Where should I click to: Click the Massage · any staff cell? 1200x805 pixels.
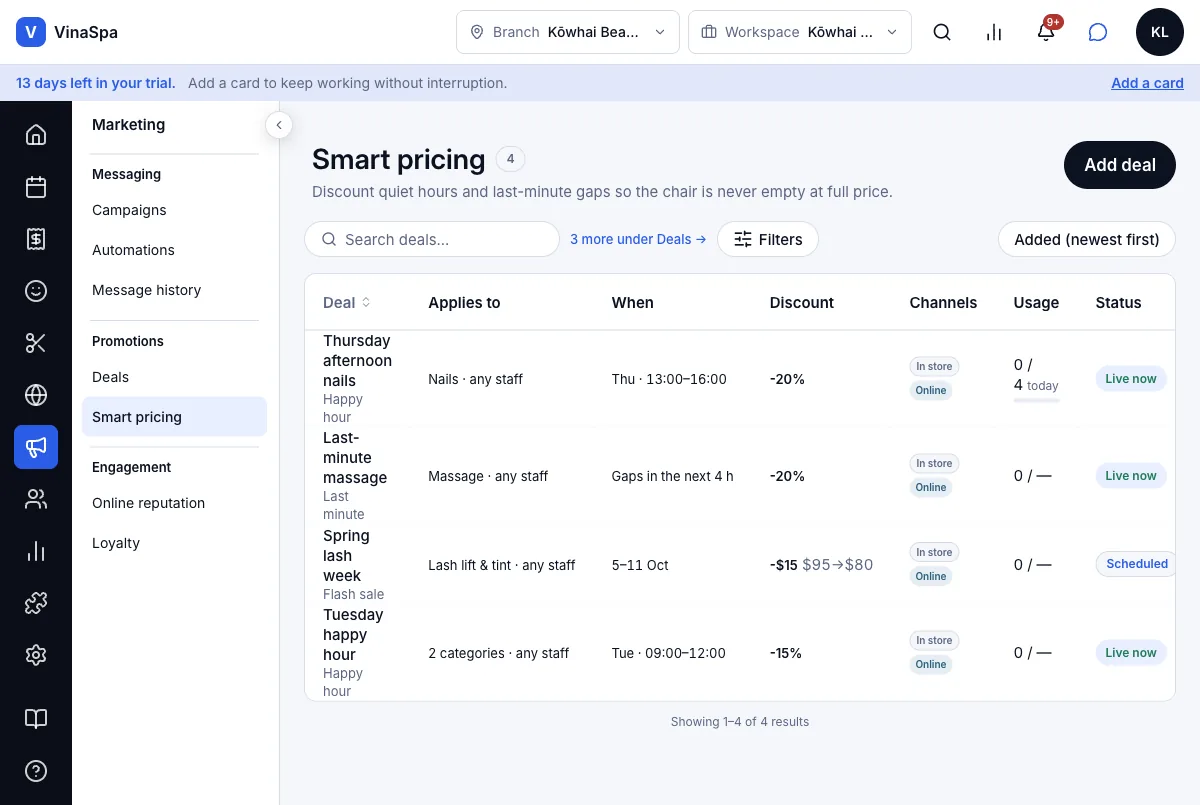488,476
